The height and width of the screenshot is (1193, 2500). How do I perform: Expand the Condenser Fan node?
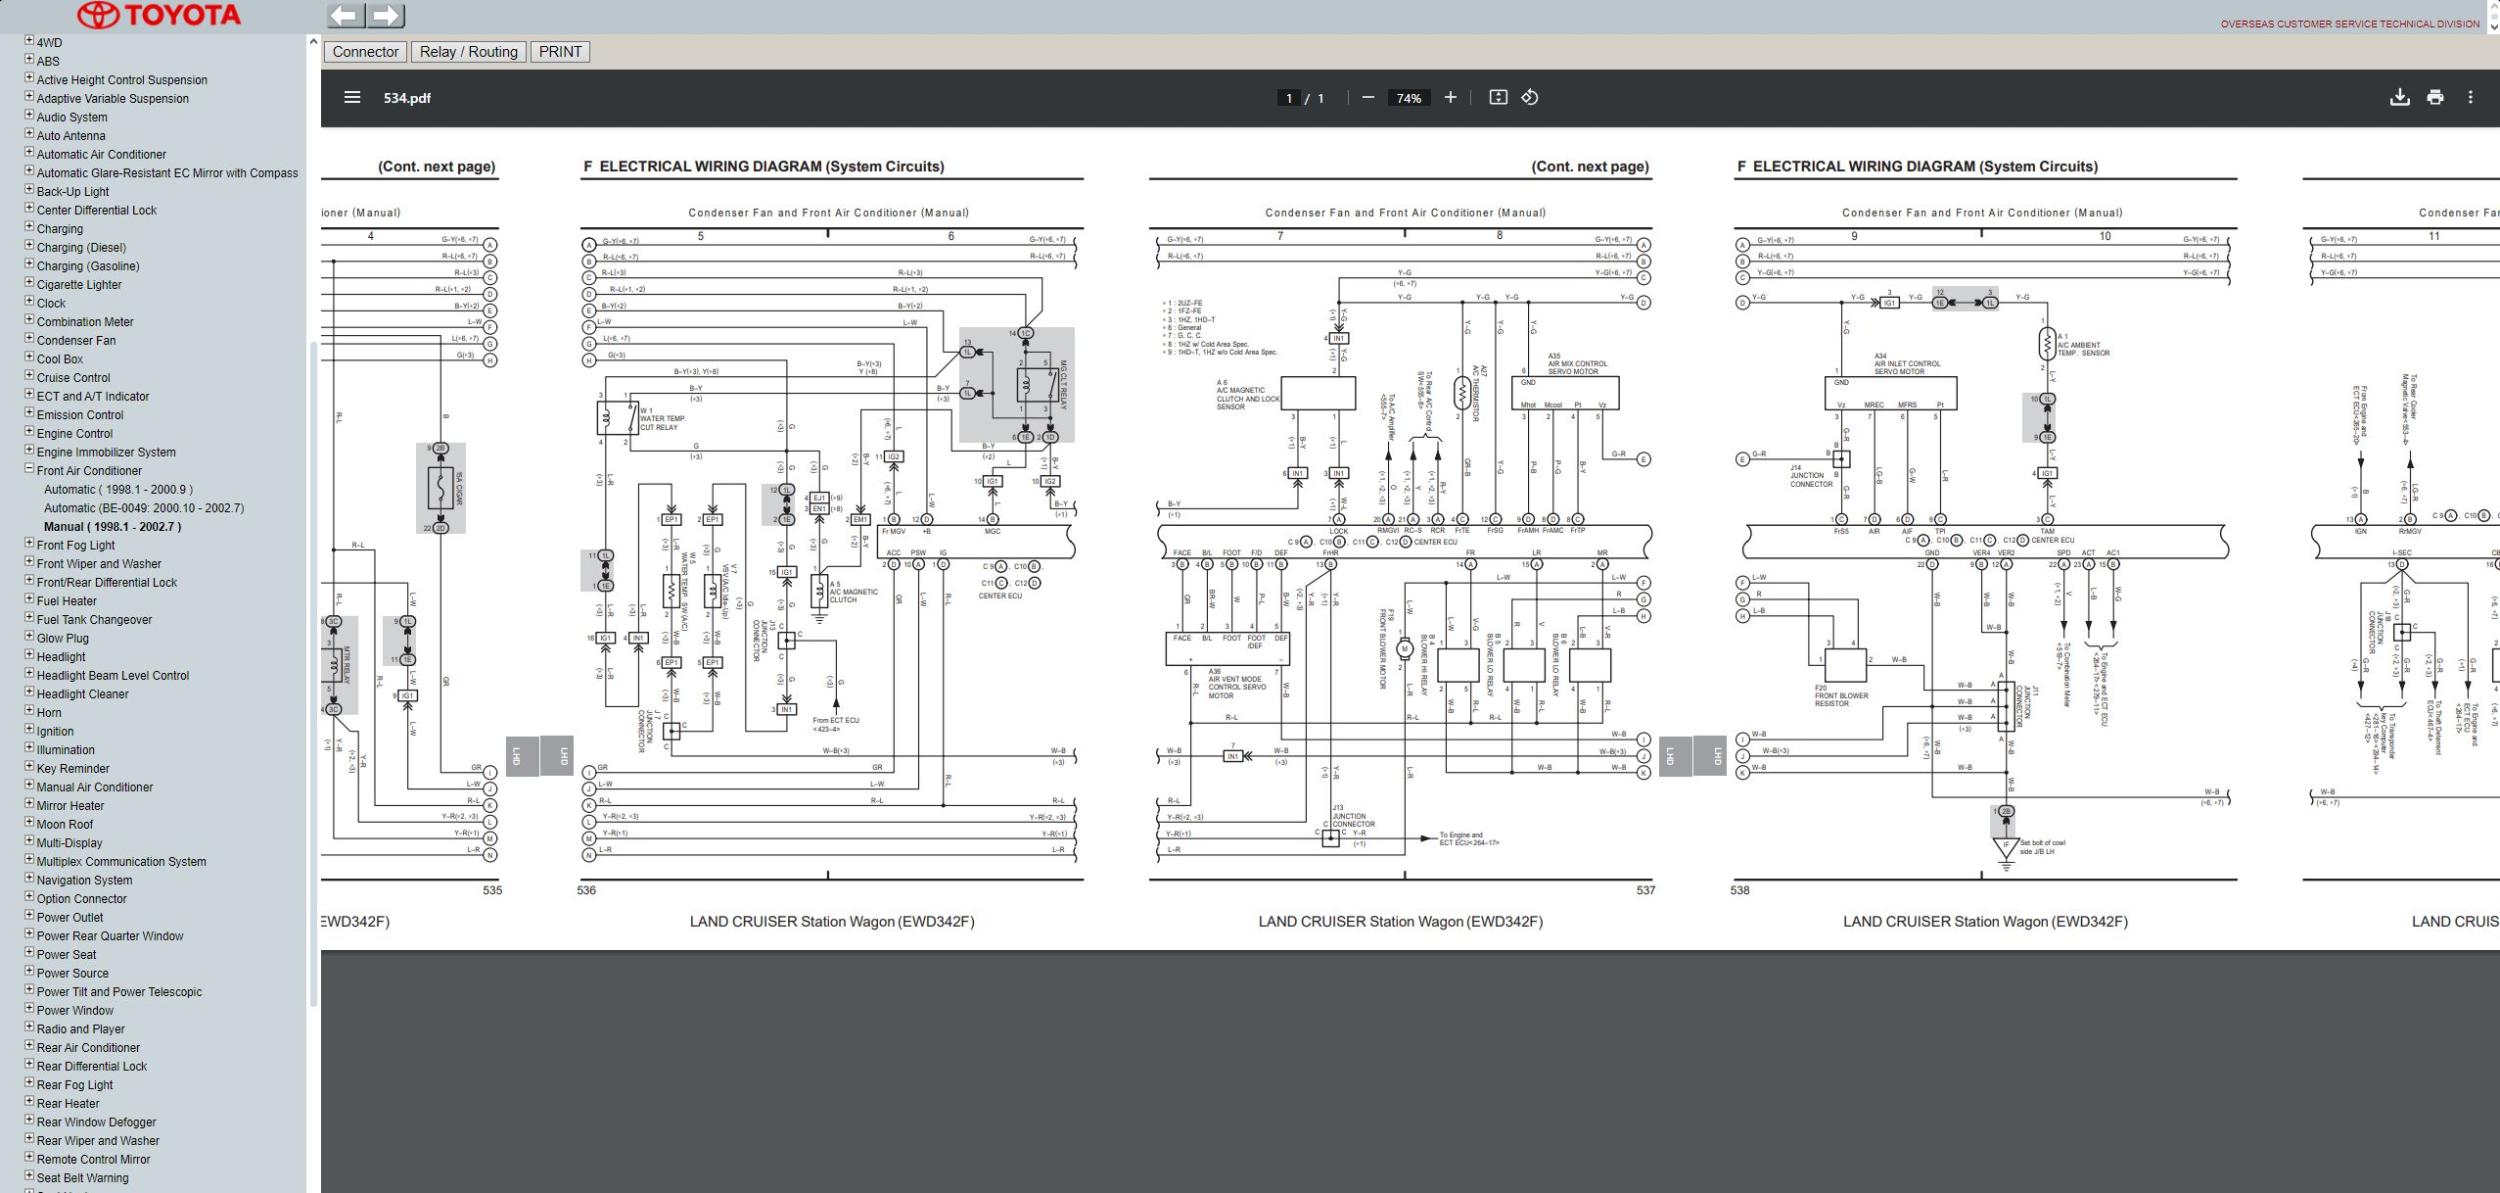pos(29,340)
